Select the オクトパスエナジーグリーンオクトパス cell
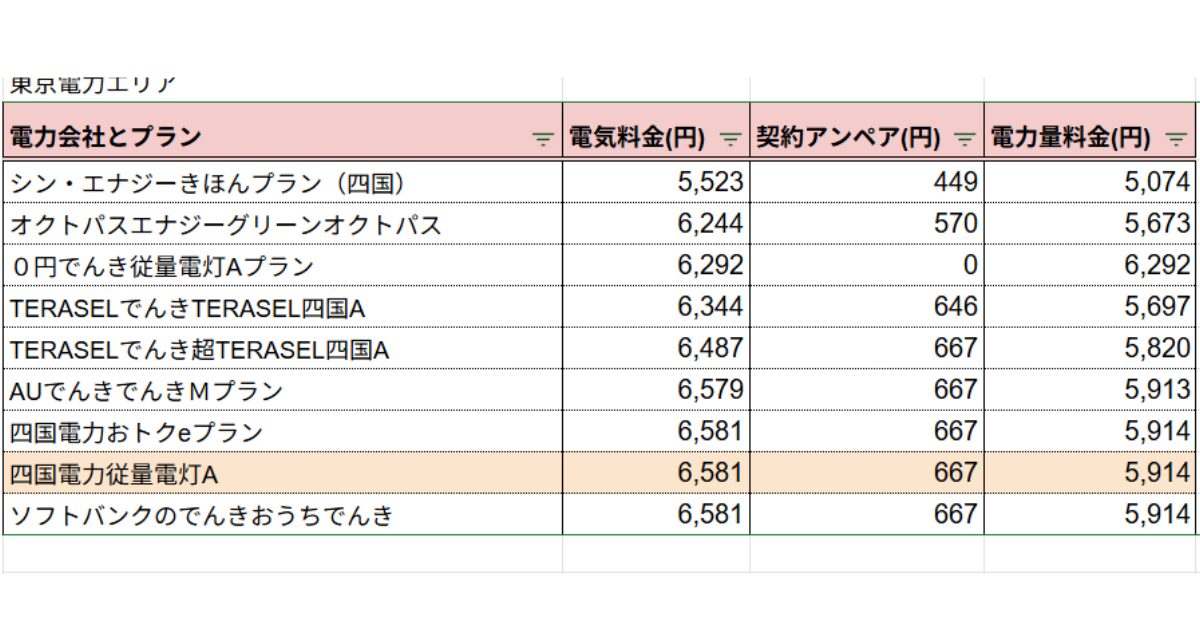Screen dimensions: 1200x630 [x=282, y=223]
